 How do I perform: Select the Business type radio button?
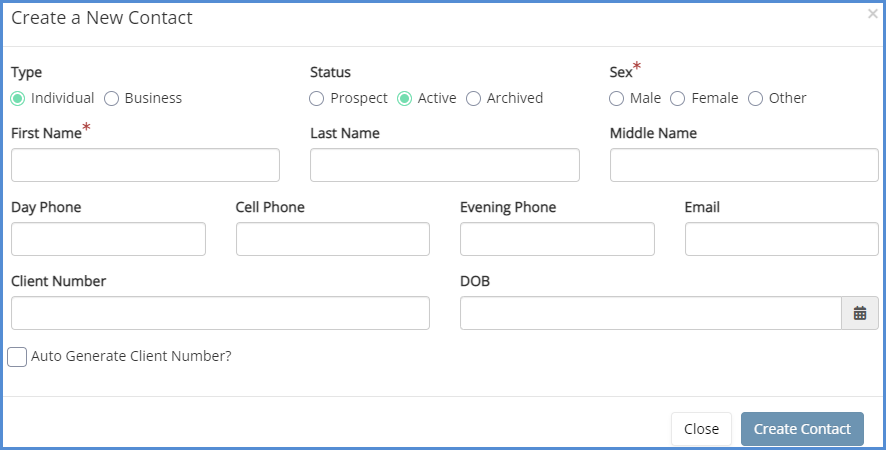click(112, 98)
